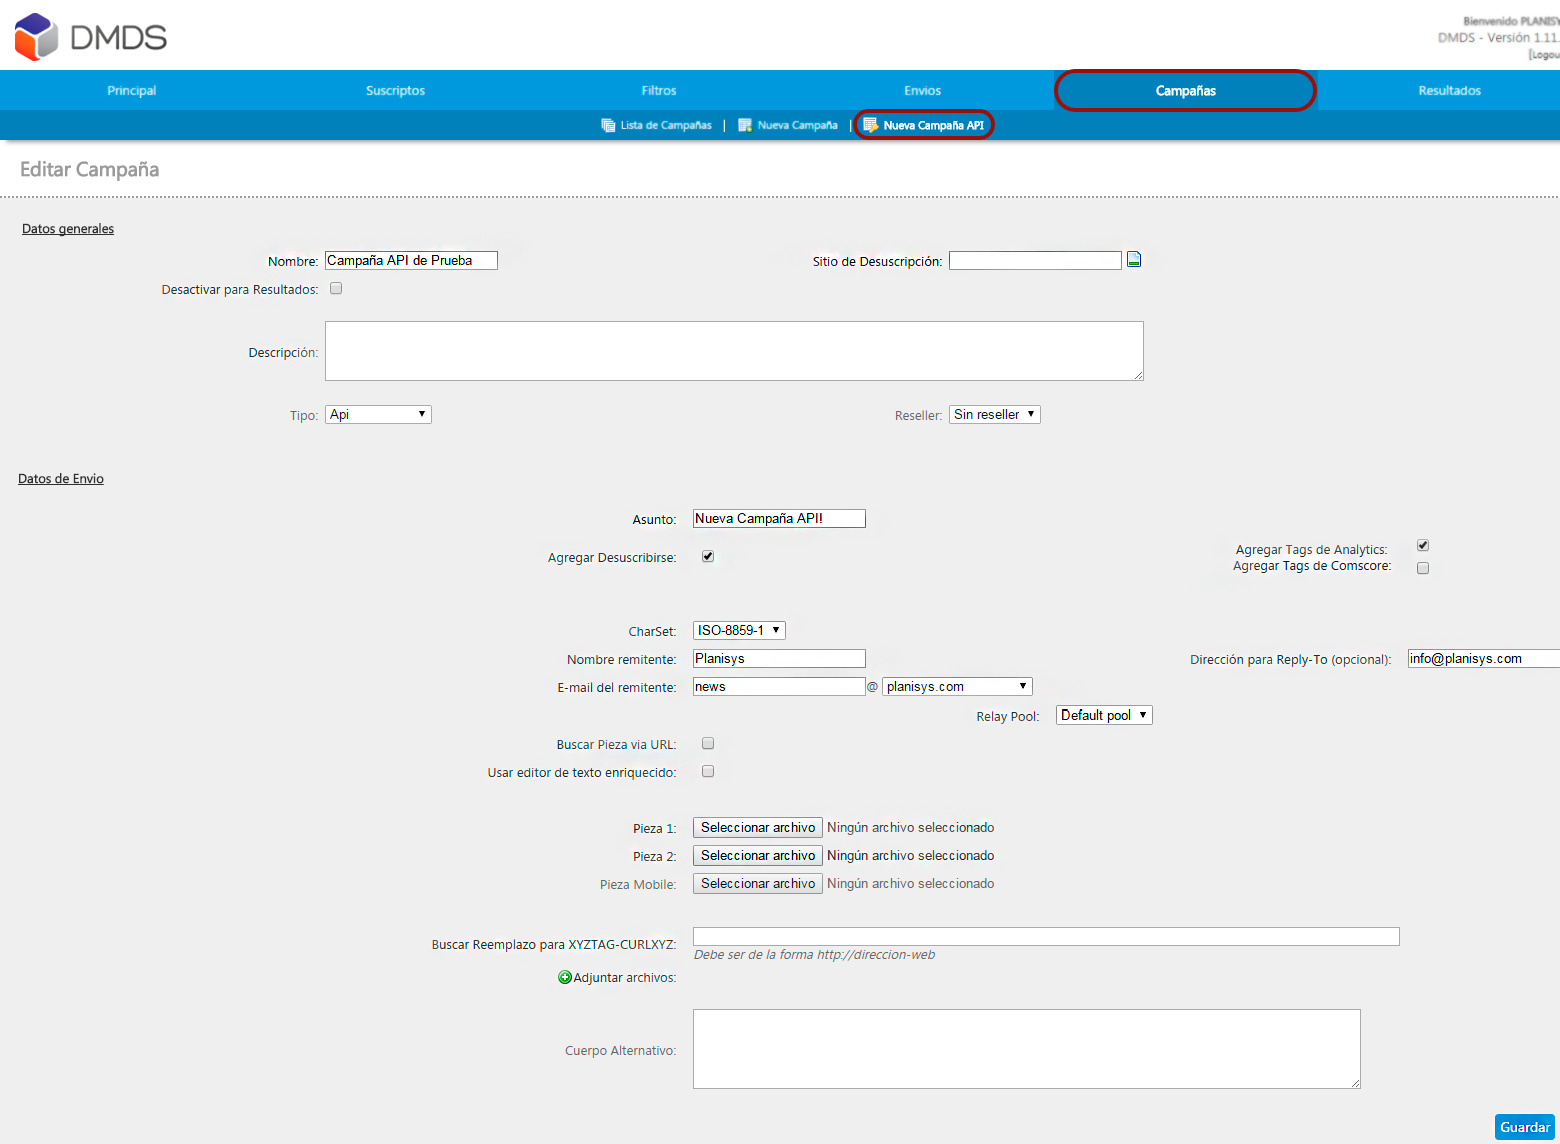Open Lista de Campañas icon
1560x1144 pixels.
pyautogui.click(x=608, y=125)
